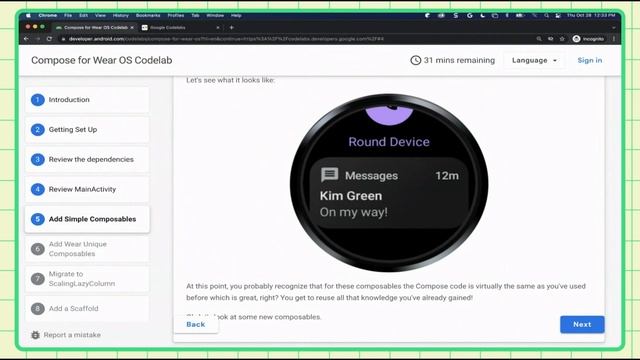Reload the current page
Image resolution: width=640 pixels, height=360 pixels.
[49, 39]
